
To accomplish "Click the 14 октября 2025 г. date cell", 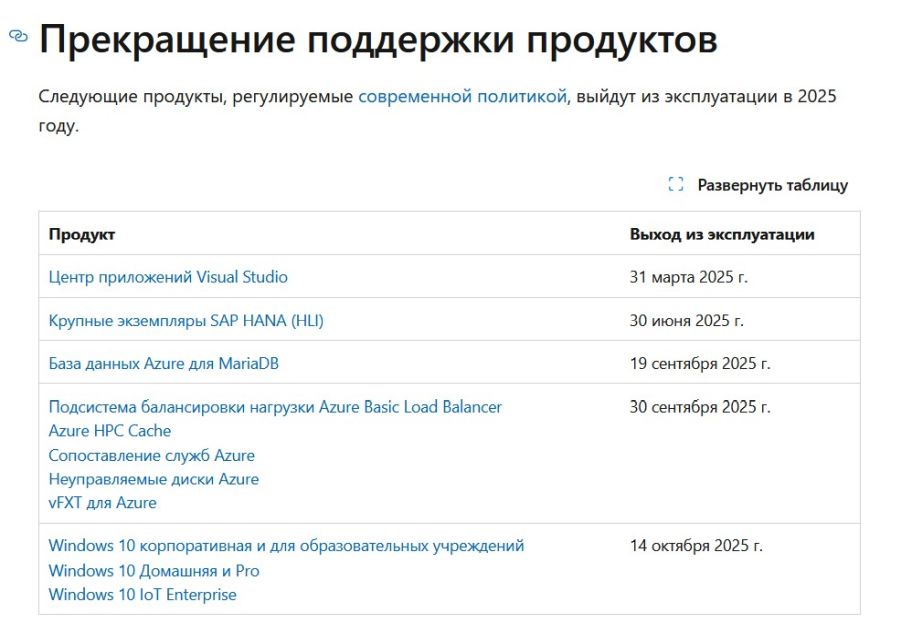I will click(x=696, y=546).
